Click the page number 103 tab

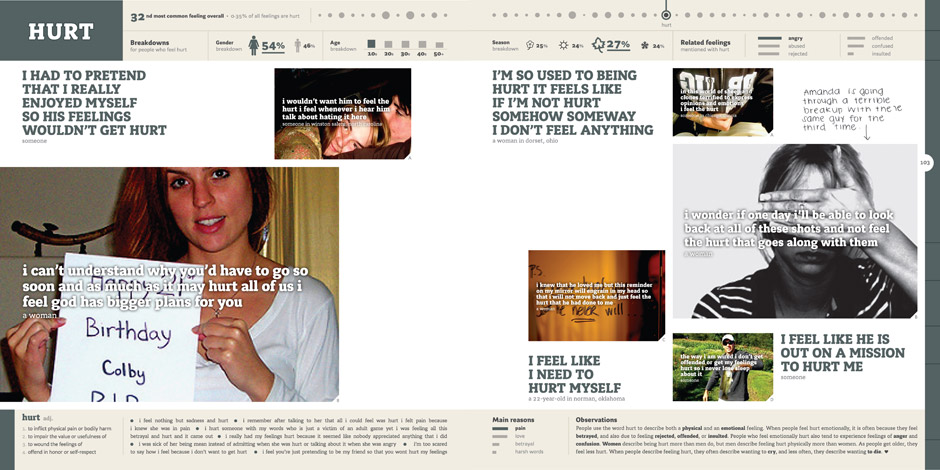coord(925,162)
